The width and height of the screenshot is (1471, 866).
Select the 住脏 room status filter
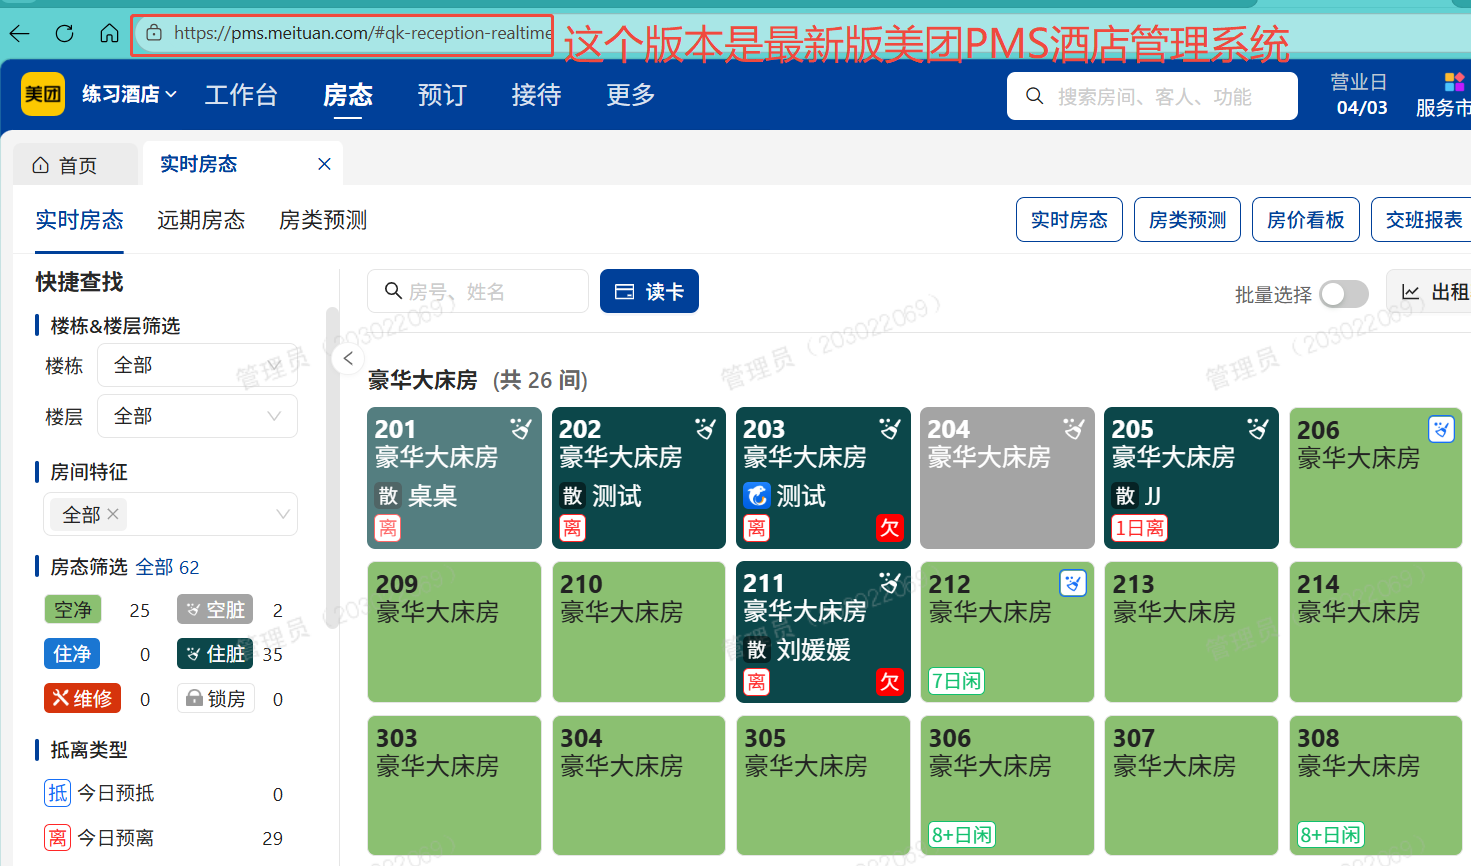(214, 654)
